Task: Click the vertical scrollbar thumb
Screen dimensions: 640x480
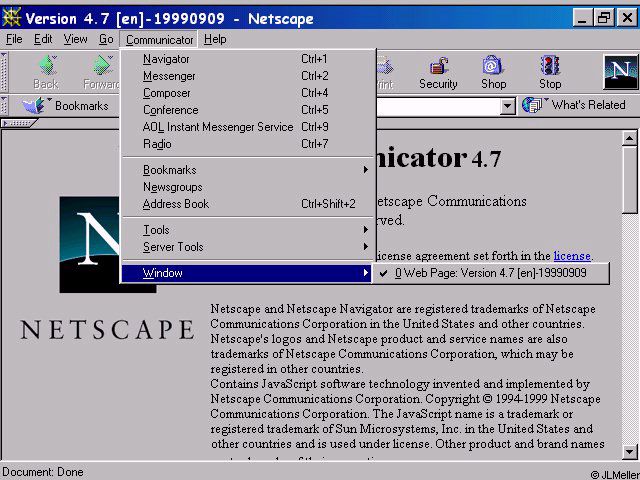Action: click(x=629, y=180)
